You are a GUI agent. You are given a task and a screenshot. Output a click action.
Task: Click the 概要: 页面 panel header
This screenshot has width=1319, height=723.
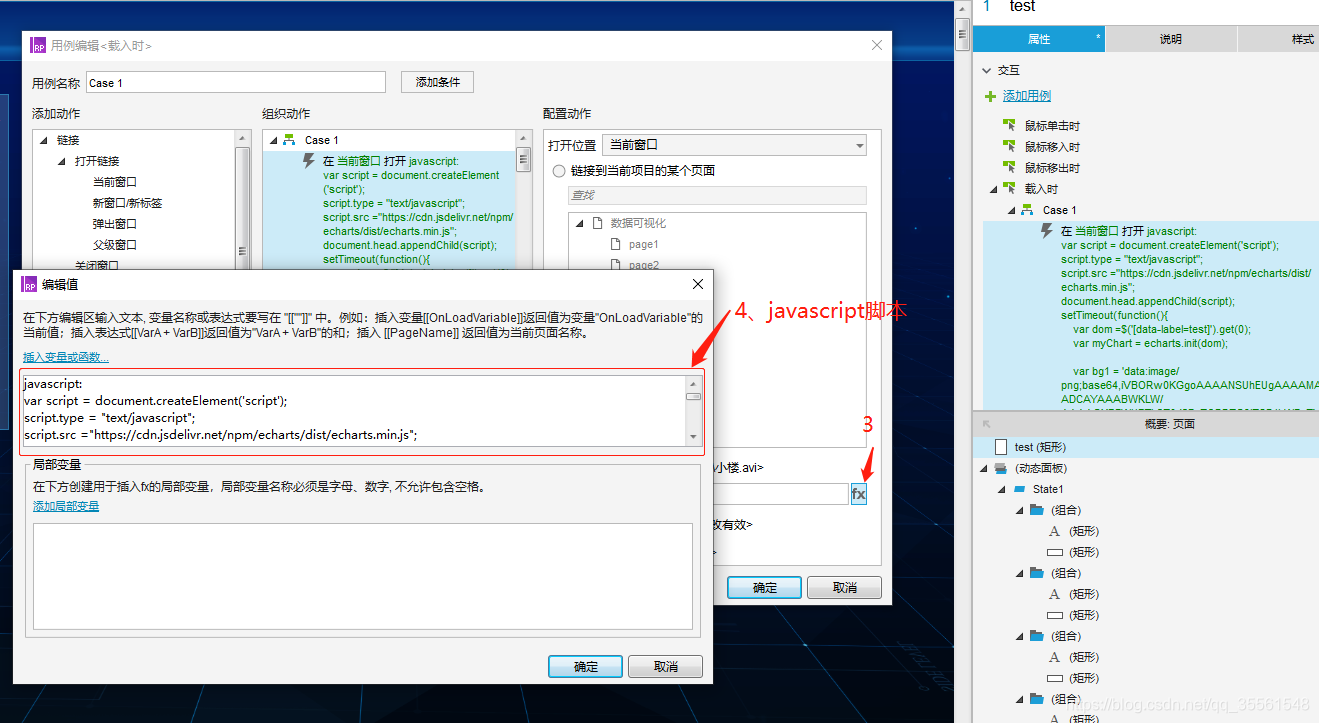point(1146,424)
